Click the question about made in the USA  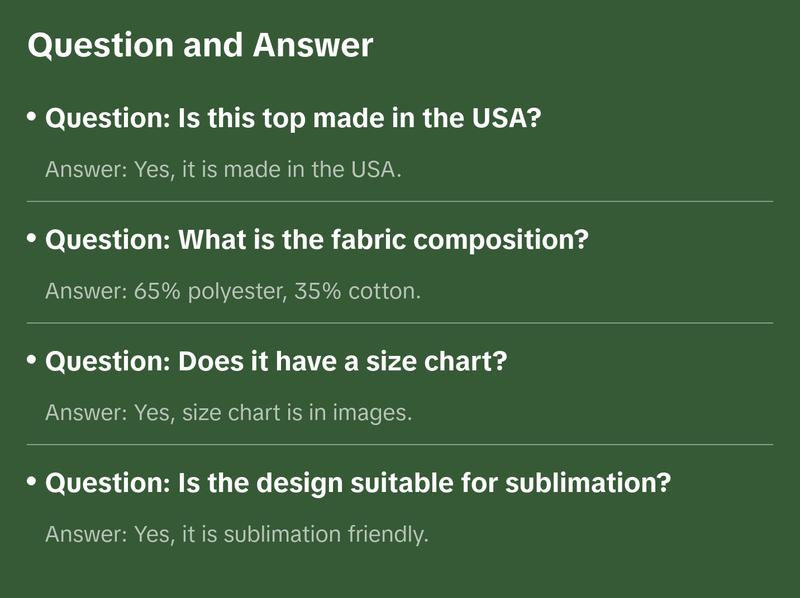pos(294,119)
